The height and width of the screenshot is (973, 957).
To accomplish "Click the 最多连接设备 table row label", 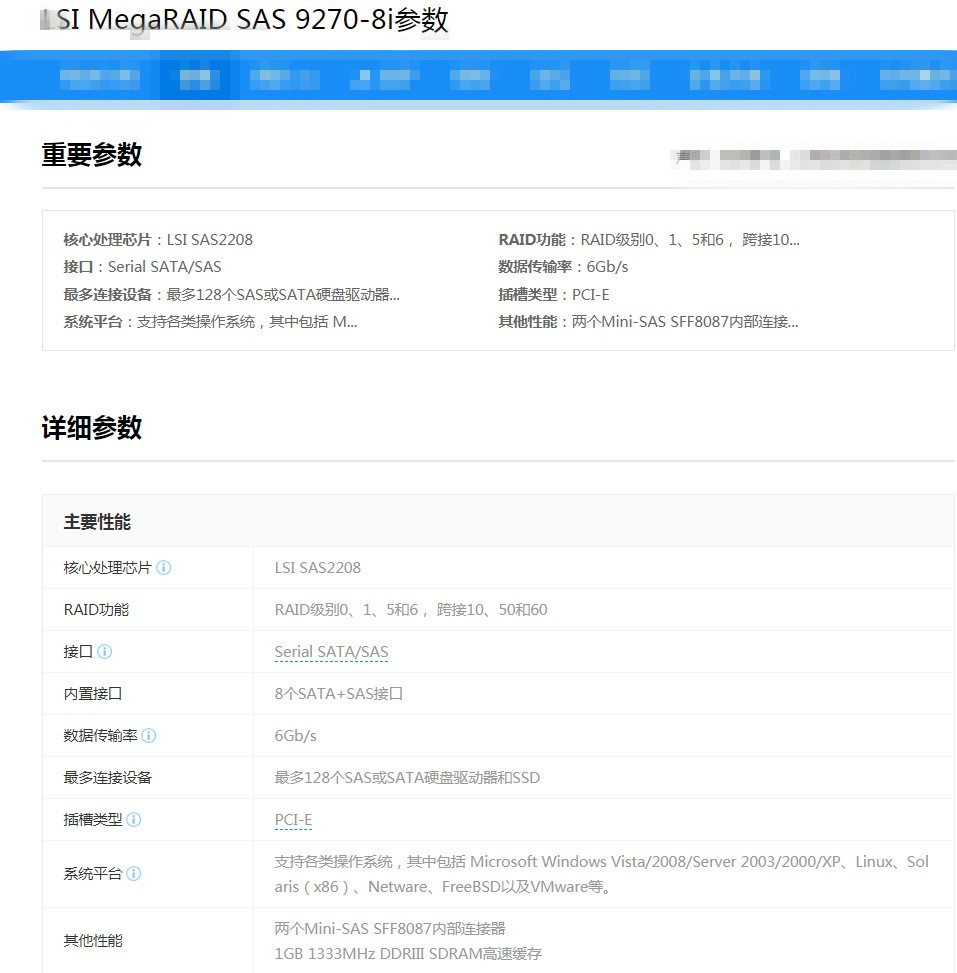I will click(107, 778).
